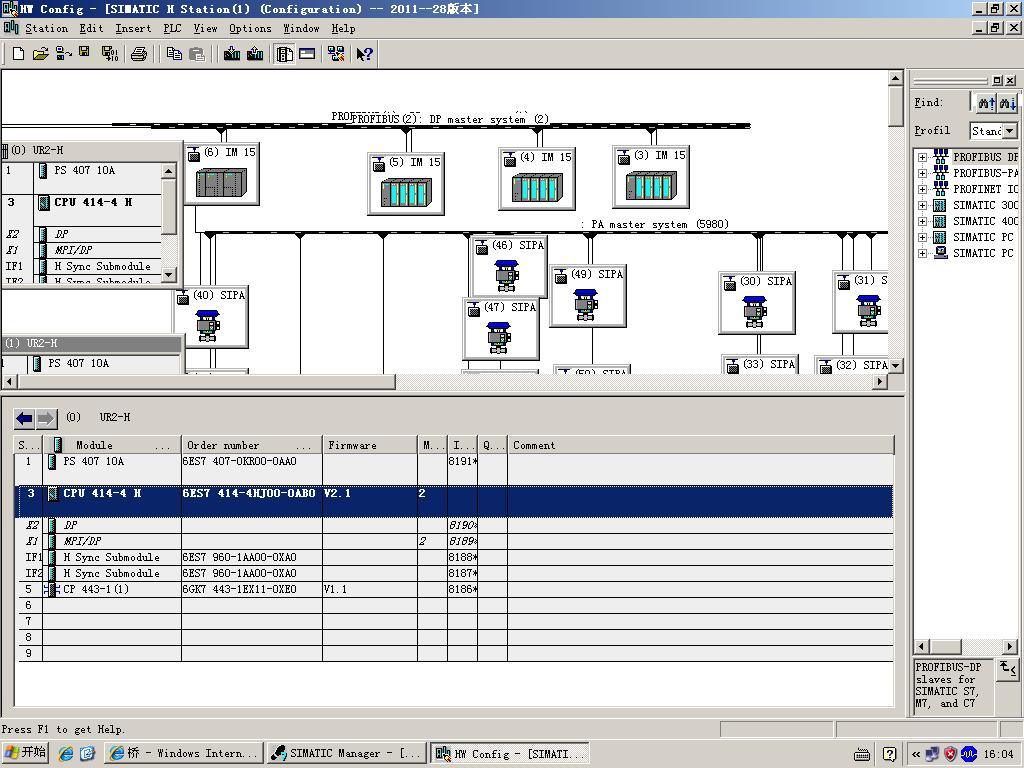Click the back arrow navigation button
The image size is (1024, 768).
tap(25, 418)
